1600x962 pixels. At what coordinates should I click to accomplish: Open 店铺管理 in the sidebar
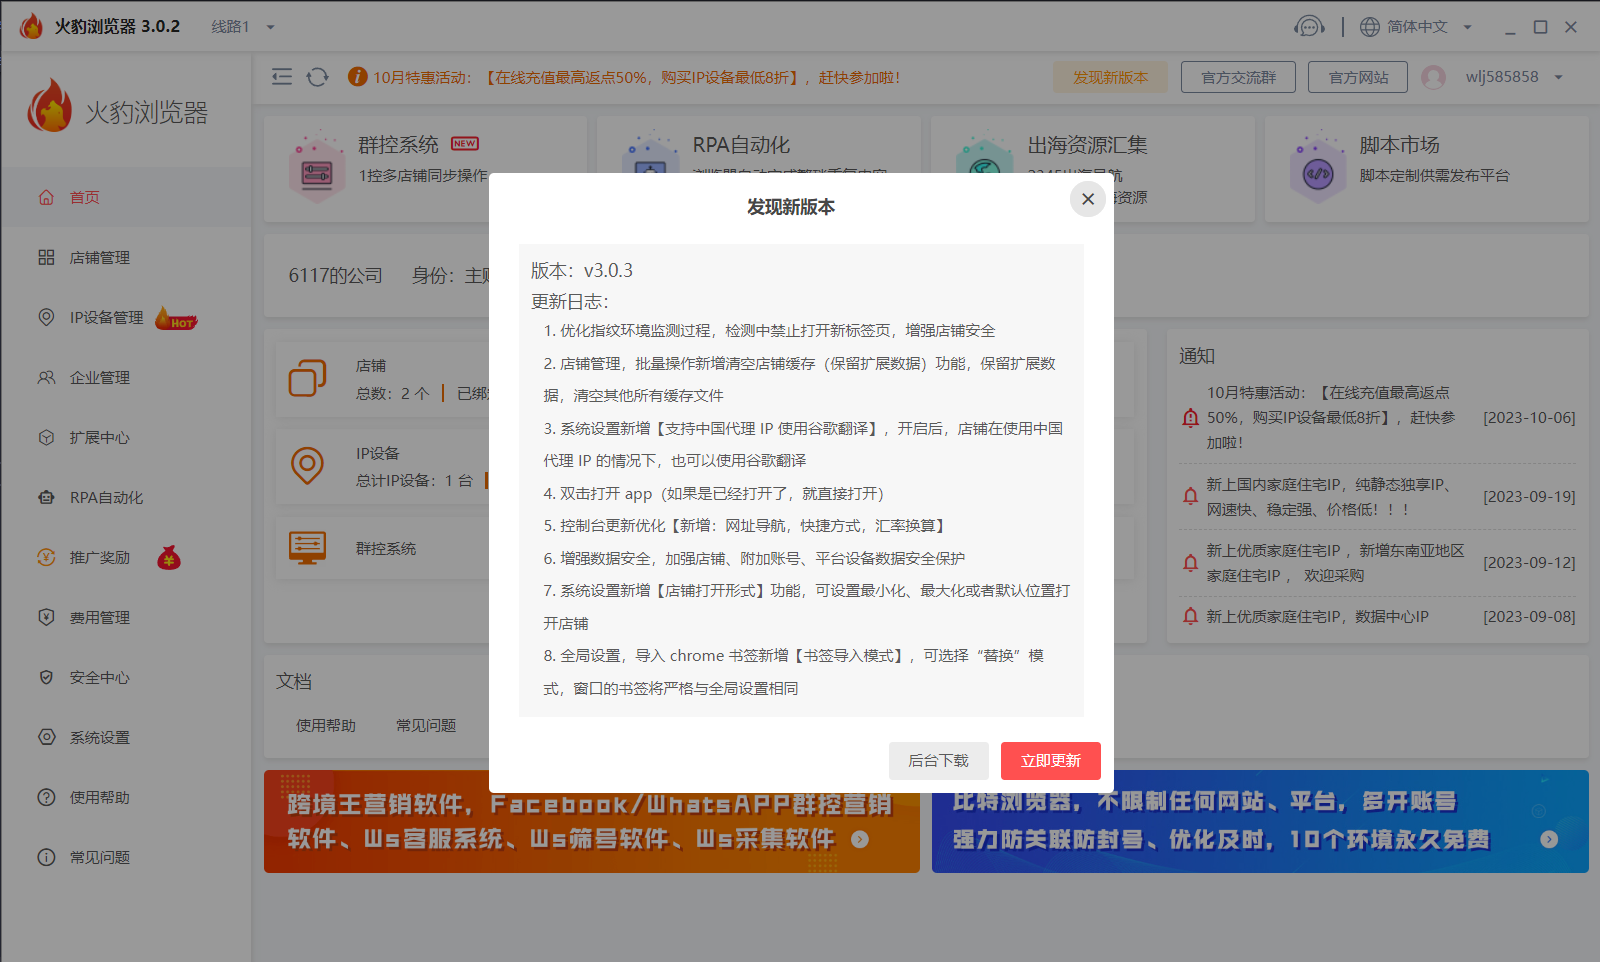pyautogui.click(x=125, y=257)
